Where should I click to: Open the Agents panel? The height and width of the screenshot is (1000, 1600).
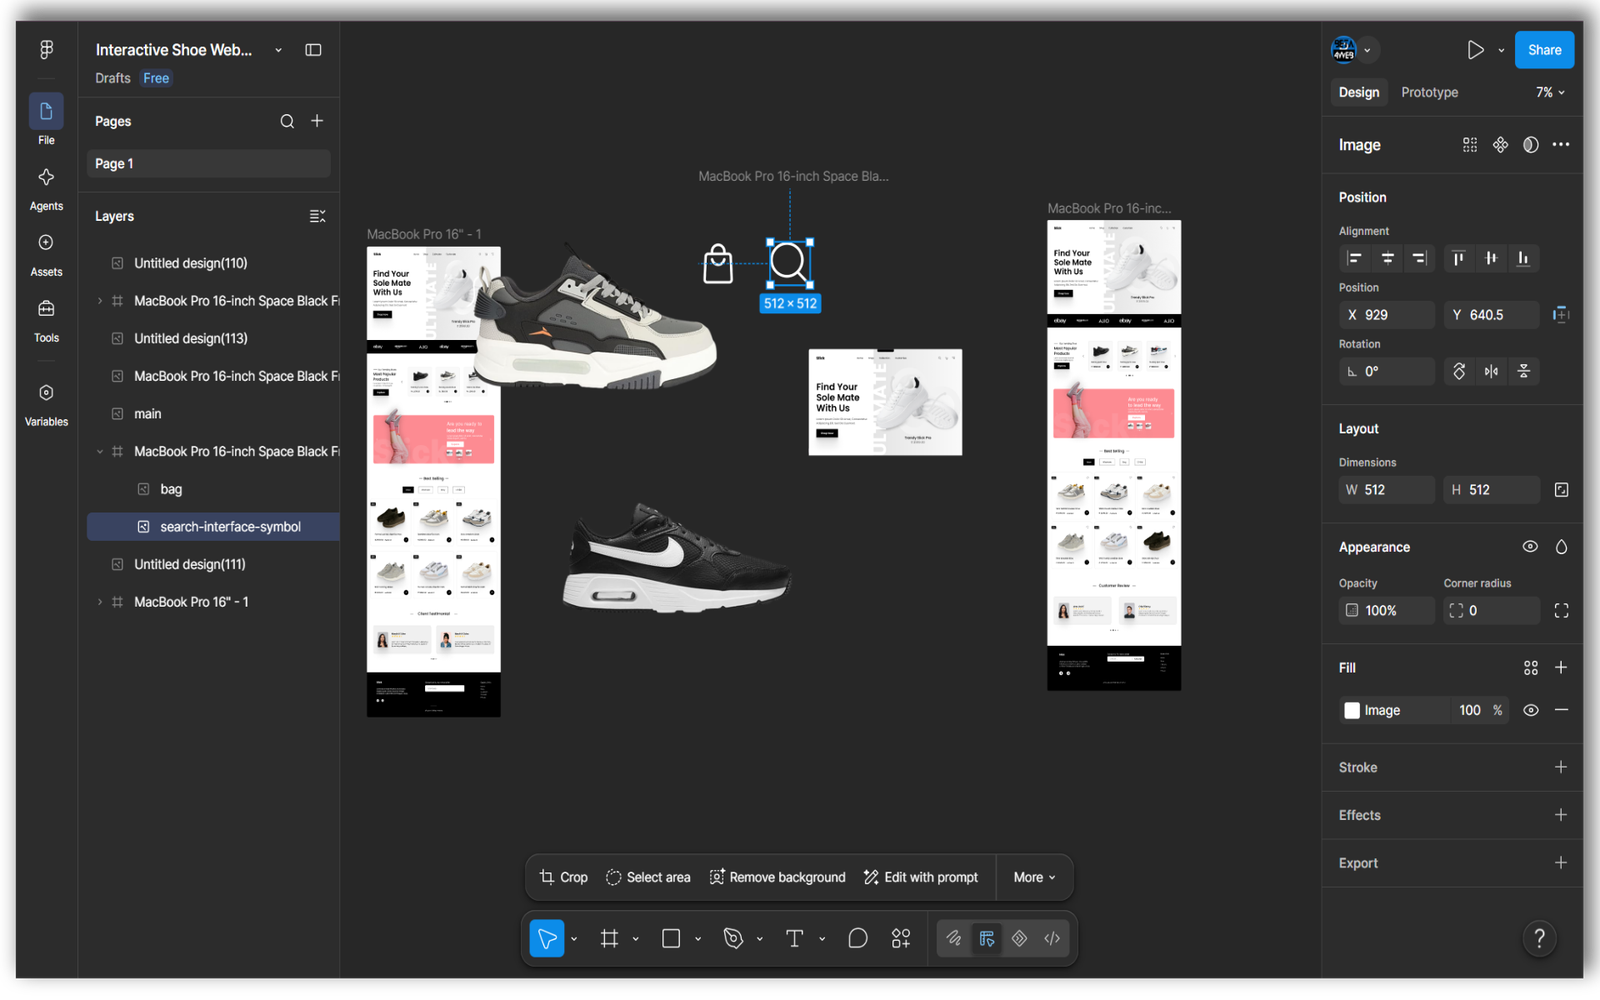(46, 188)
